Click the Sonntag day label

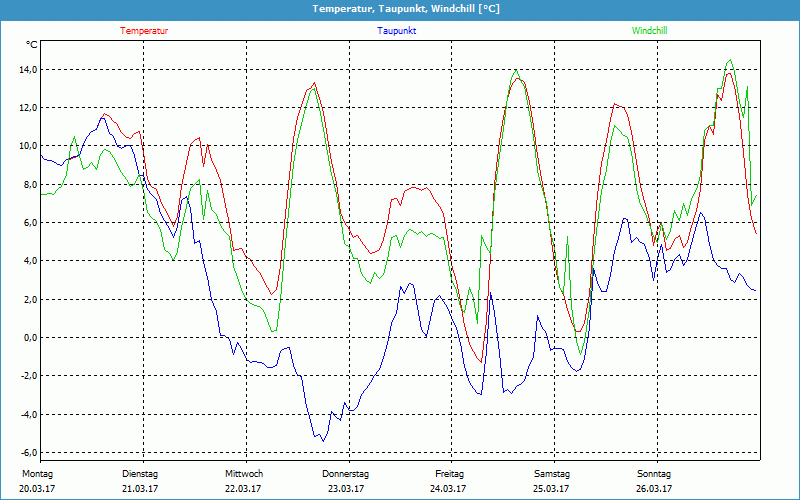654,474
